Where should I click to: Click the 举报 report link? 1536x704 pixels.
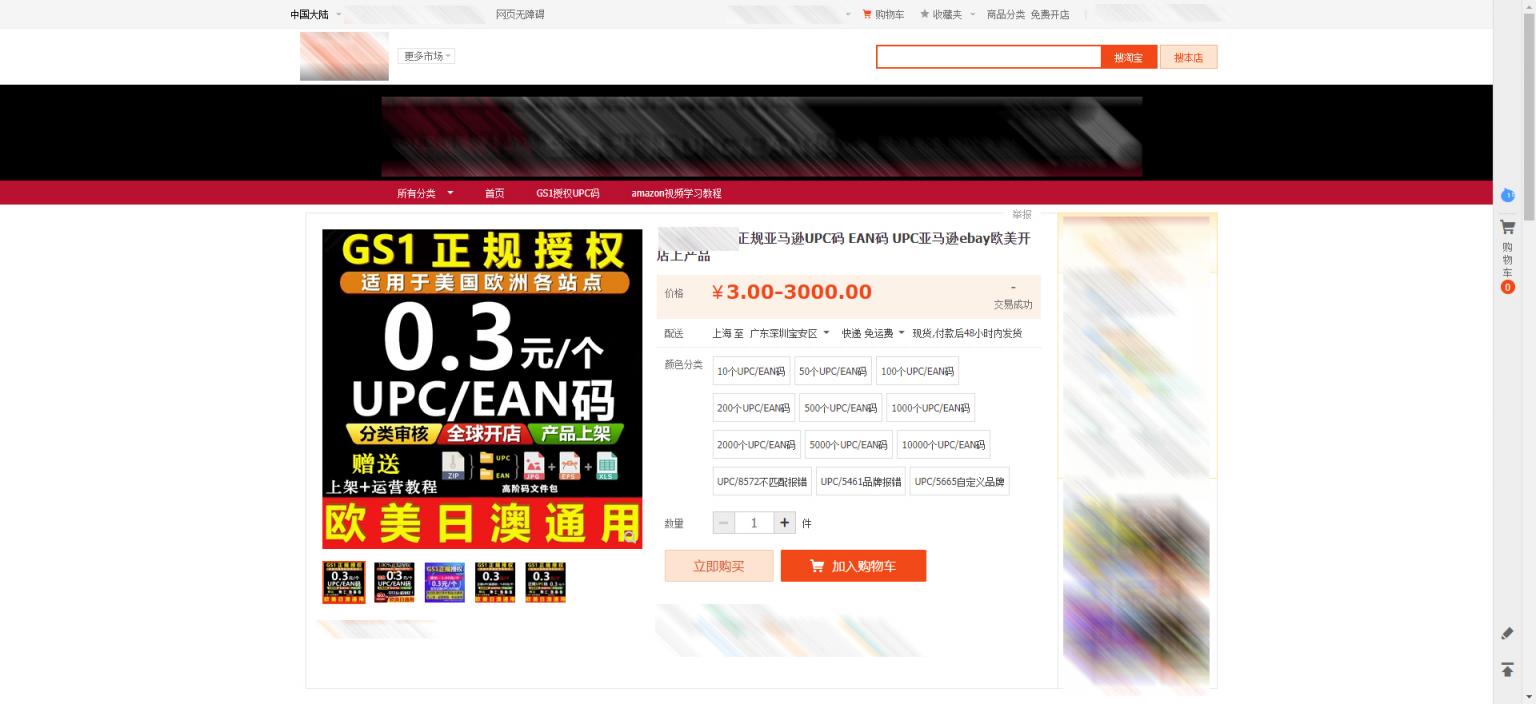click(x=1021, y=214)
